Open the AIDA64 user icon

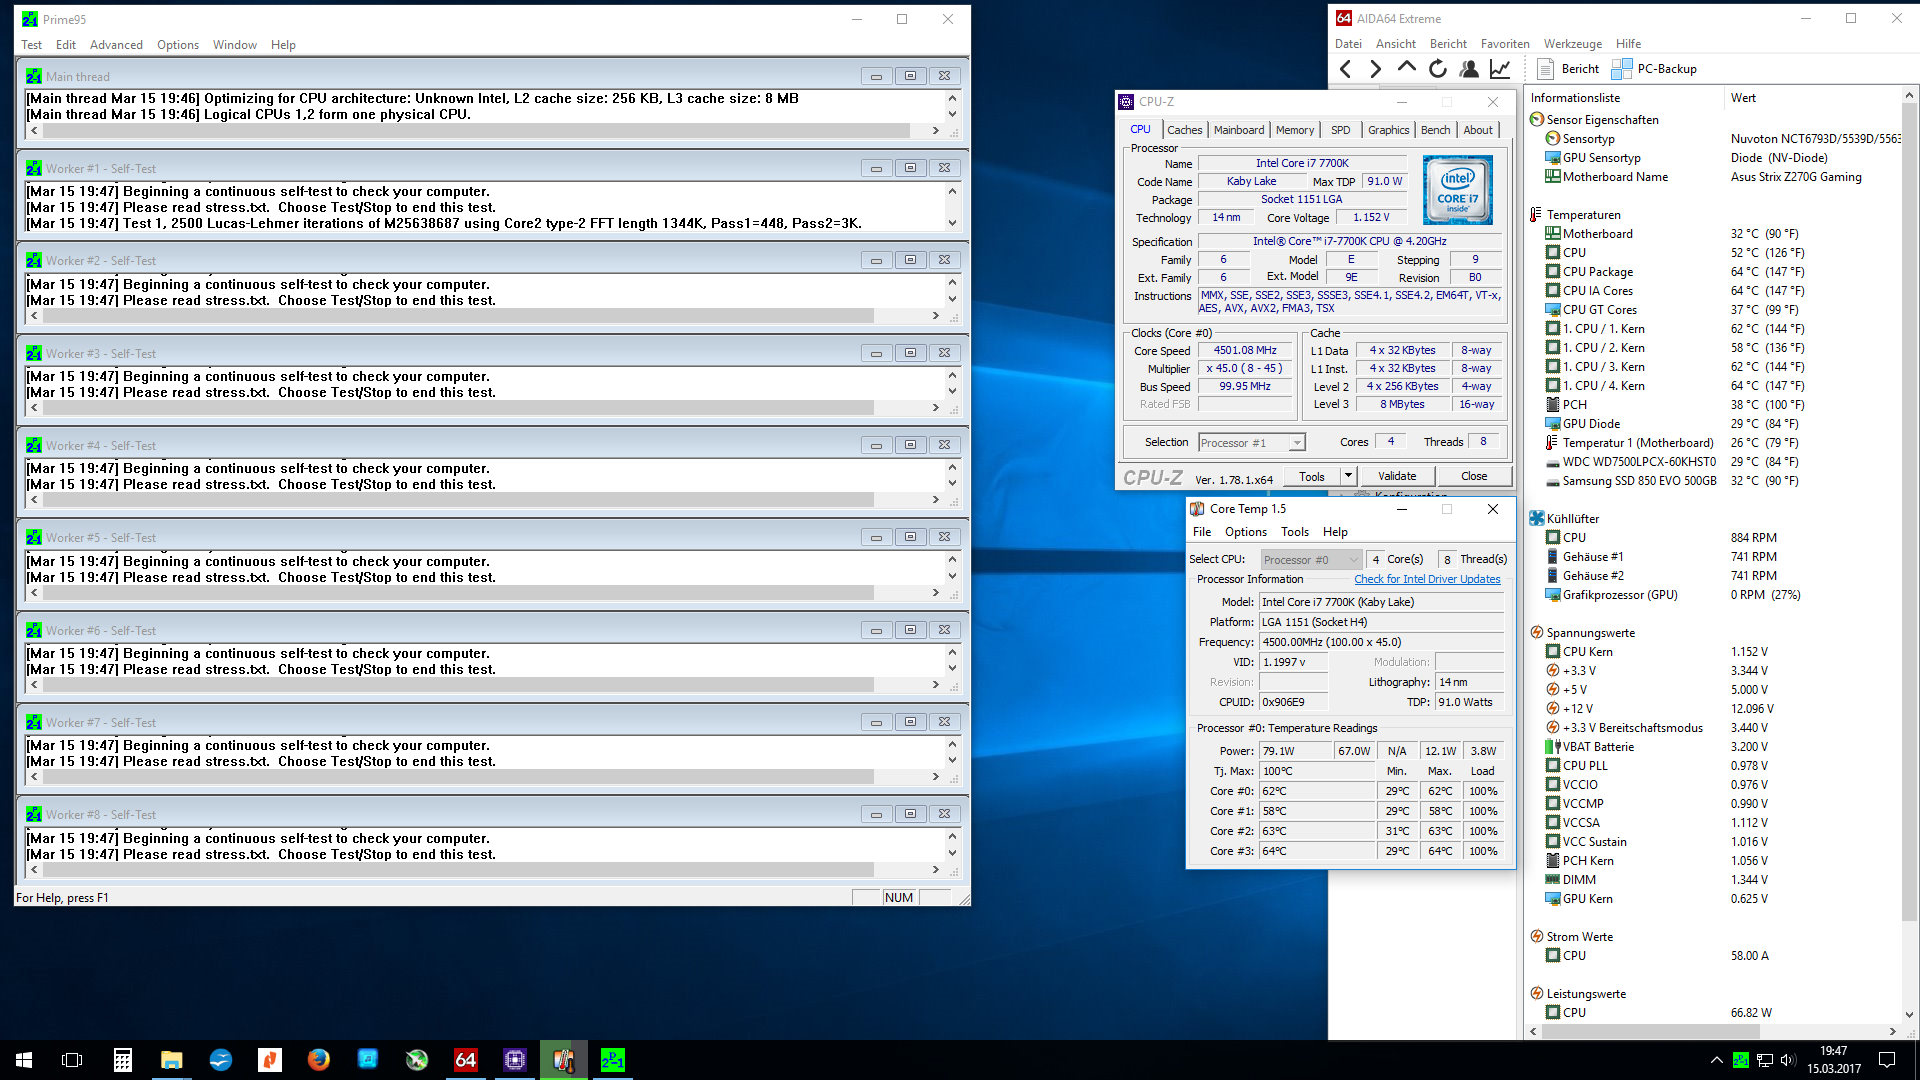pyautogui.click(x=1469, y=69)
